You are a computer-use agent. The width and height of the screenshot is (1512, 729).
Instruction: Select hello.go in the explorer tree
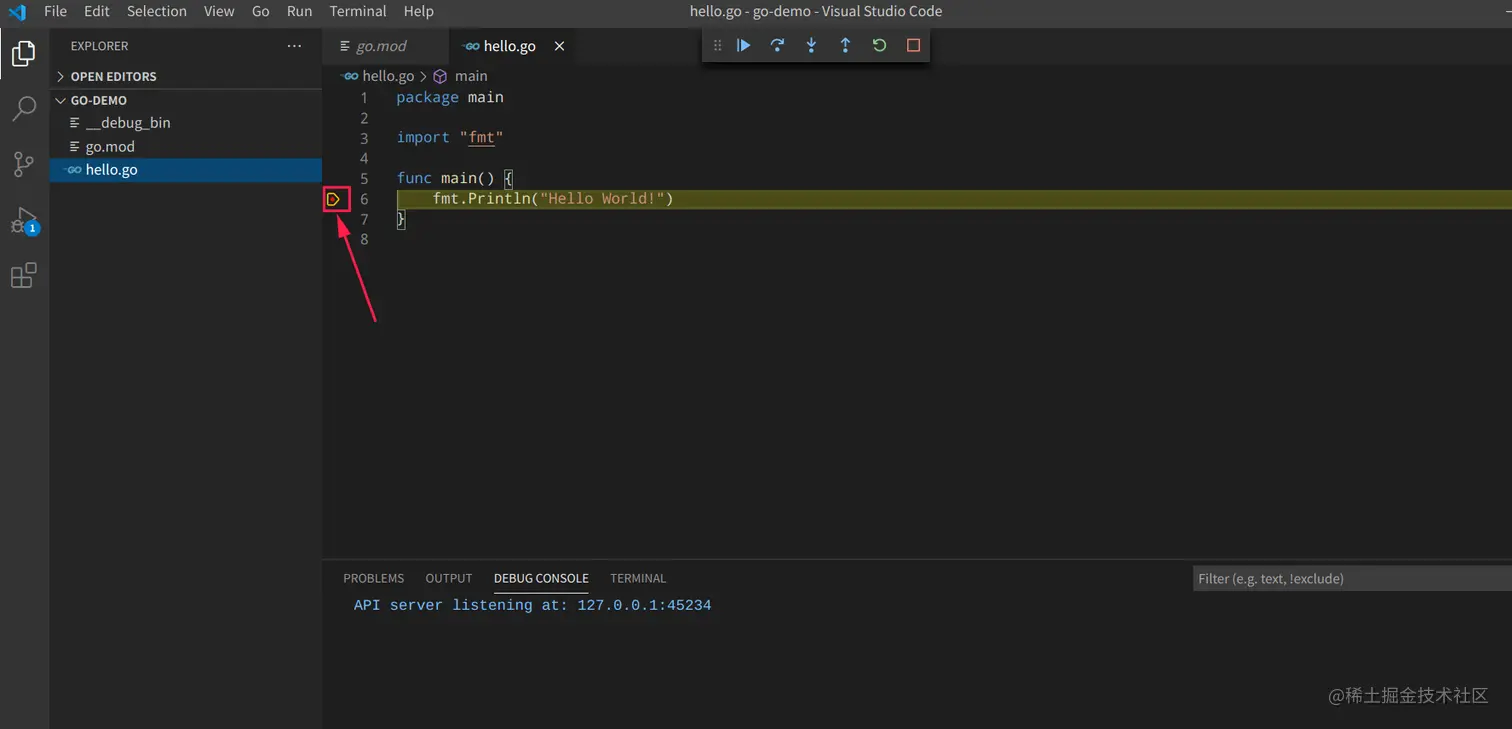coord(186,170)
